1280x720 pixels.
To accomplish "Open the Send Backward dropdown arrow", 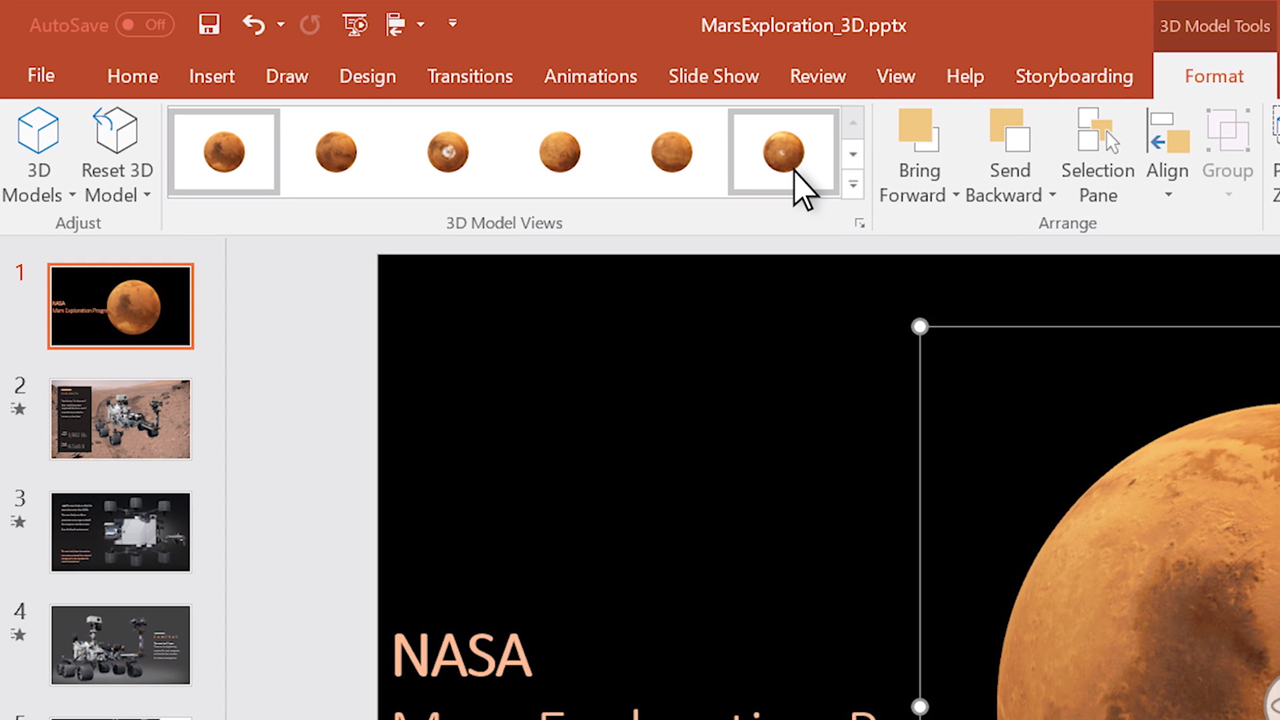I will (1052, 196).
